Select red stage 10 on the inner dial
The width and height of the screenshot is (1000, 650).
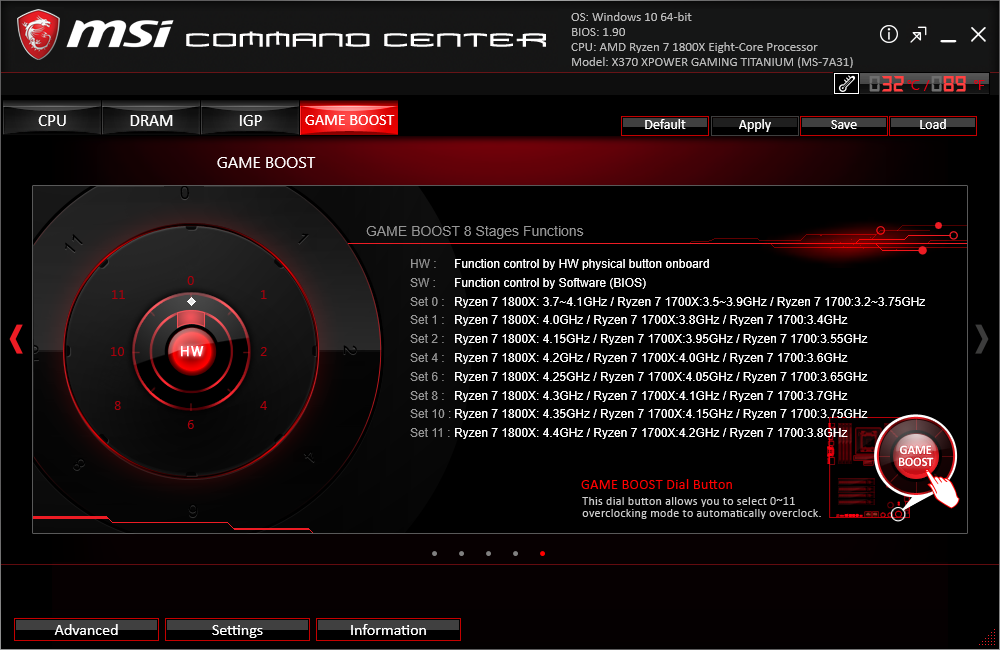coord(117,351)
